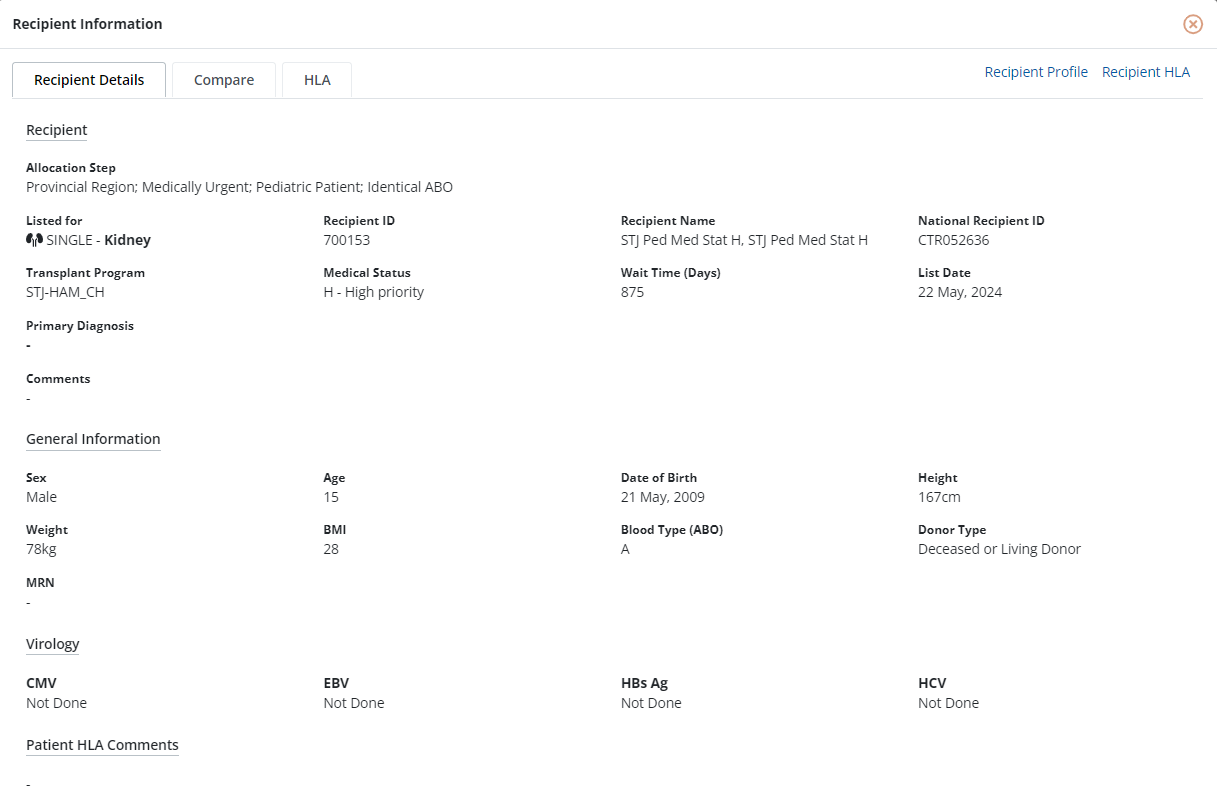Select the Recipient Details tab

(89, 80)
